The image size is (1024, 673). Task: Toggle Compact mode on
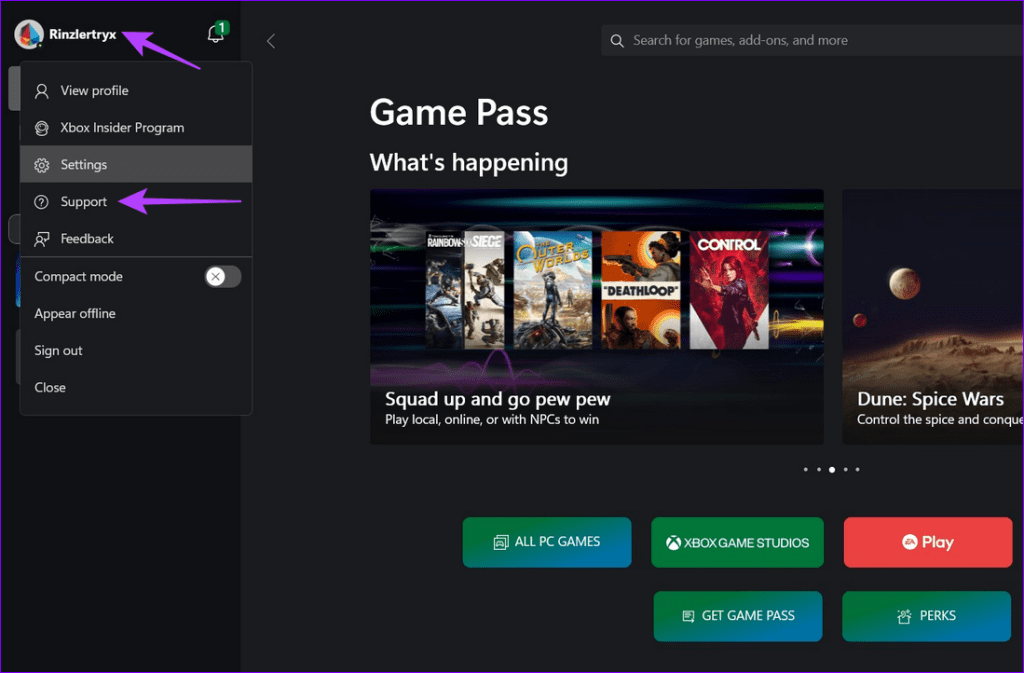(x=222, y=276)
